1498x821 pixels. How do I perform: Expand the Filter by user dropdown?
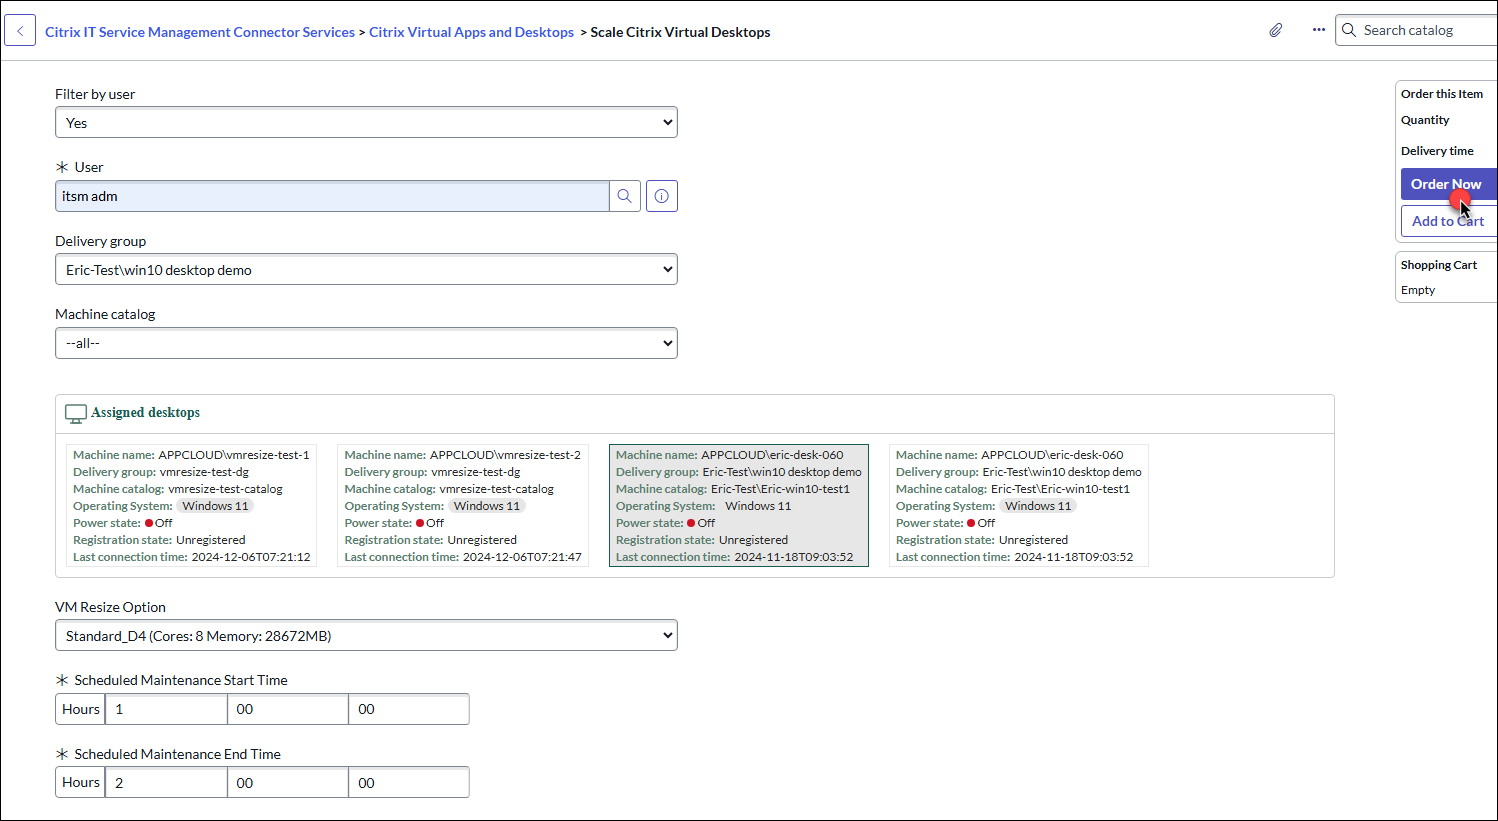[366, 123]
